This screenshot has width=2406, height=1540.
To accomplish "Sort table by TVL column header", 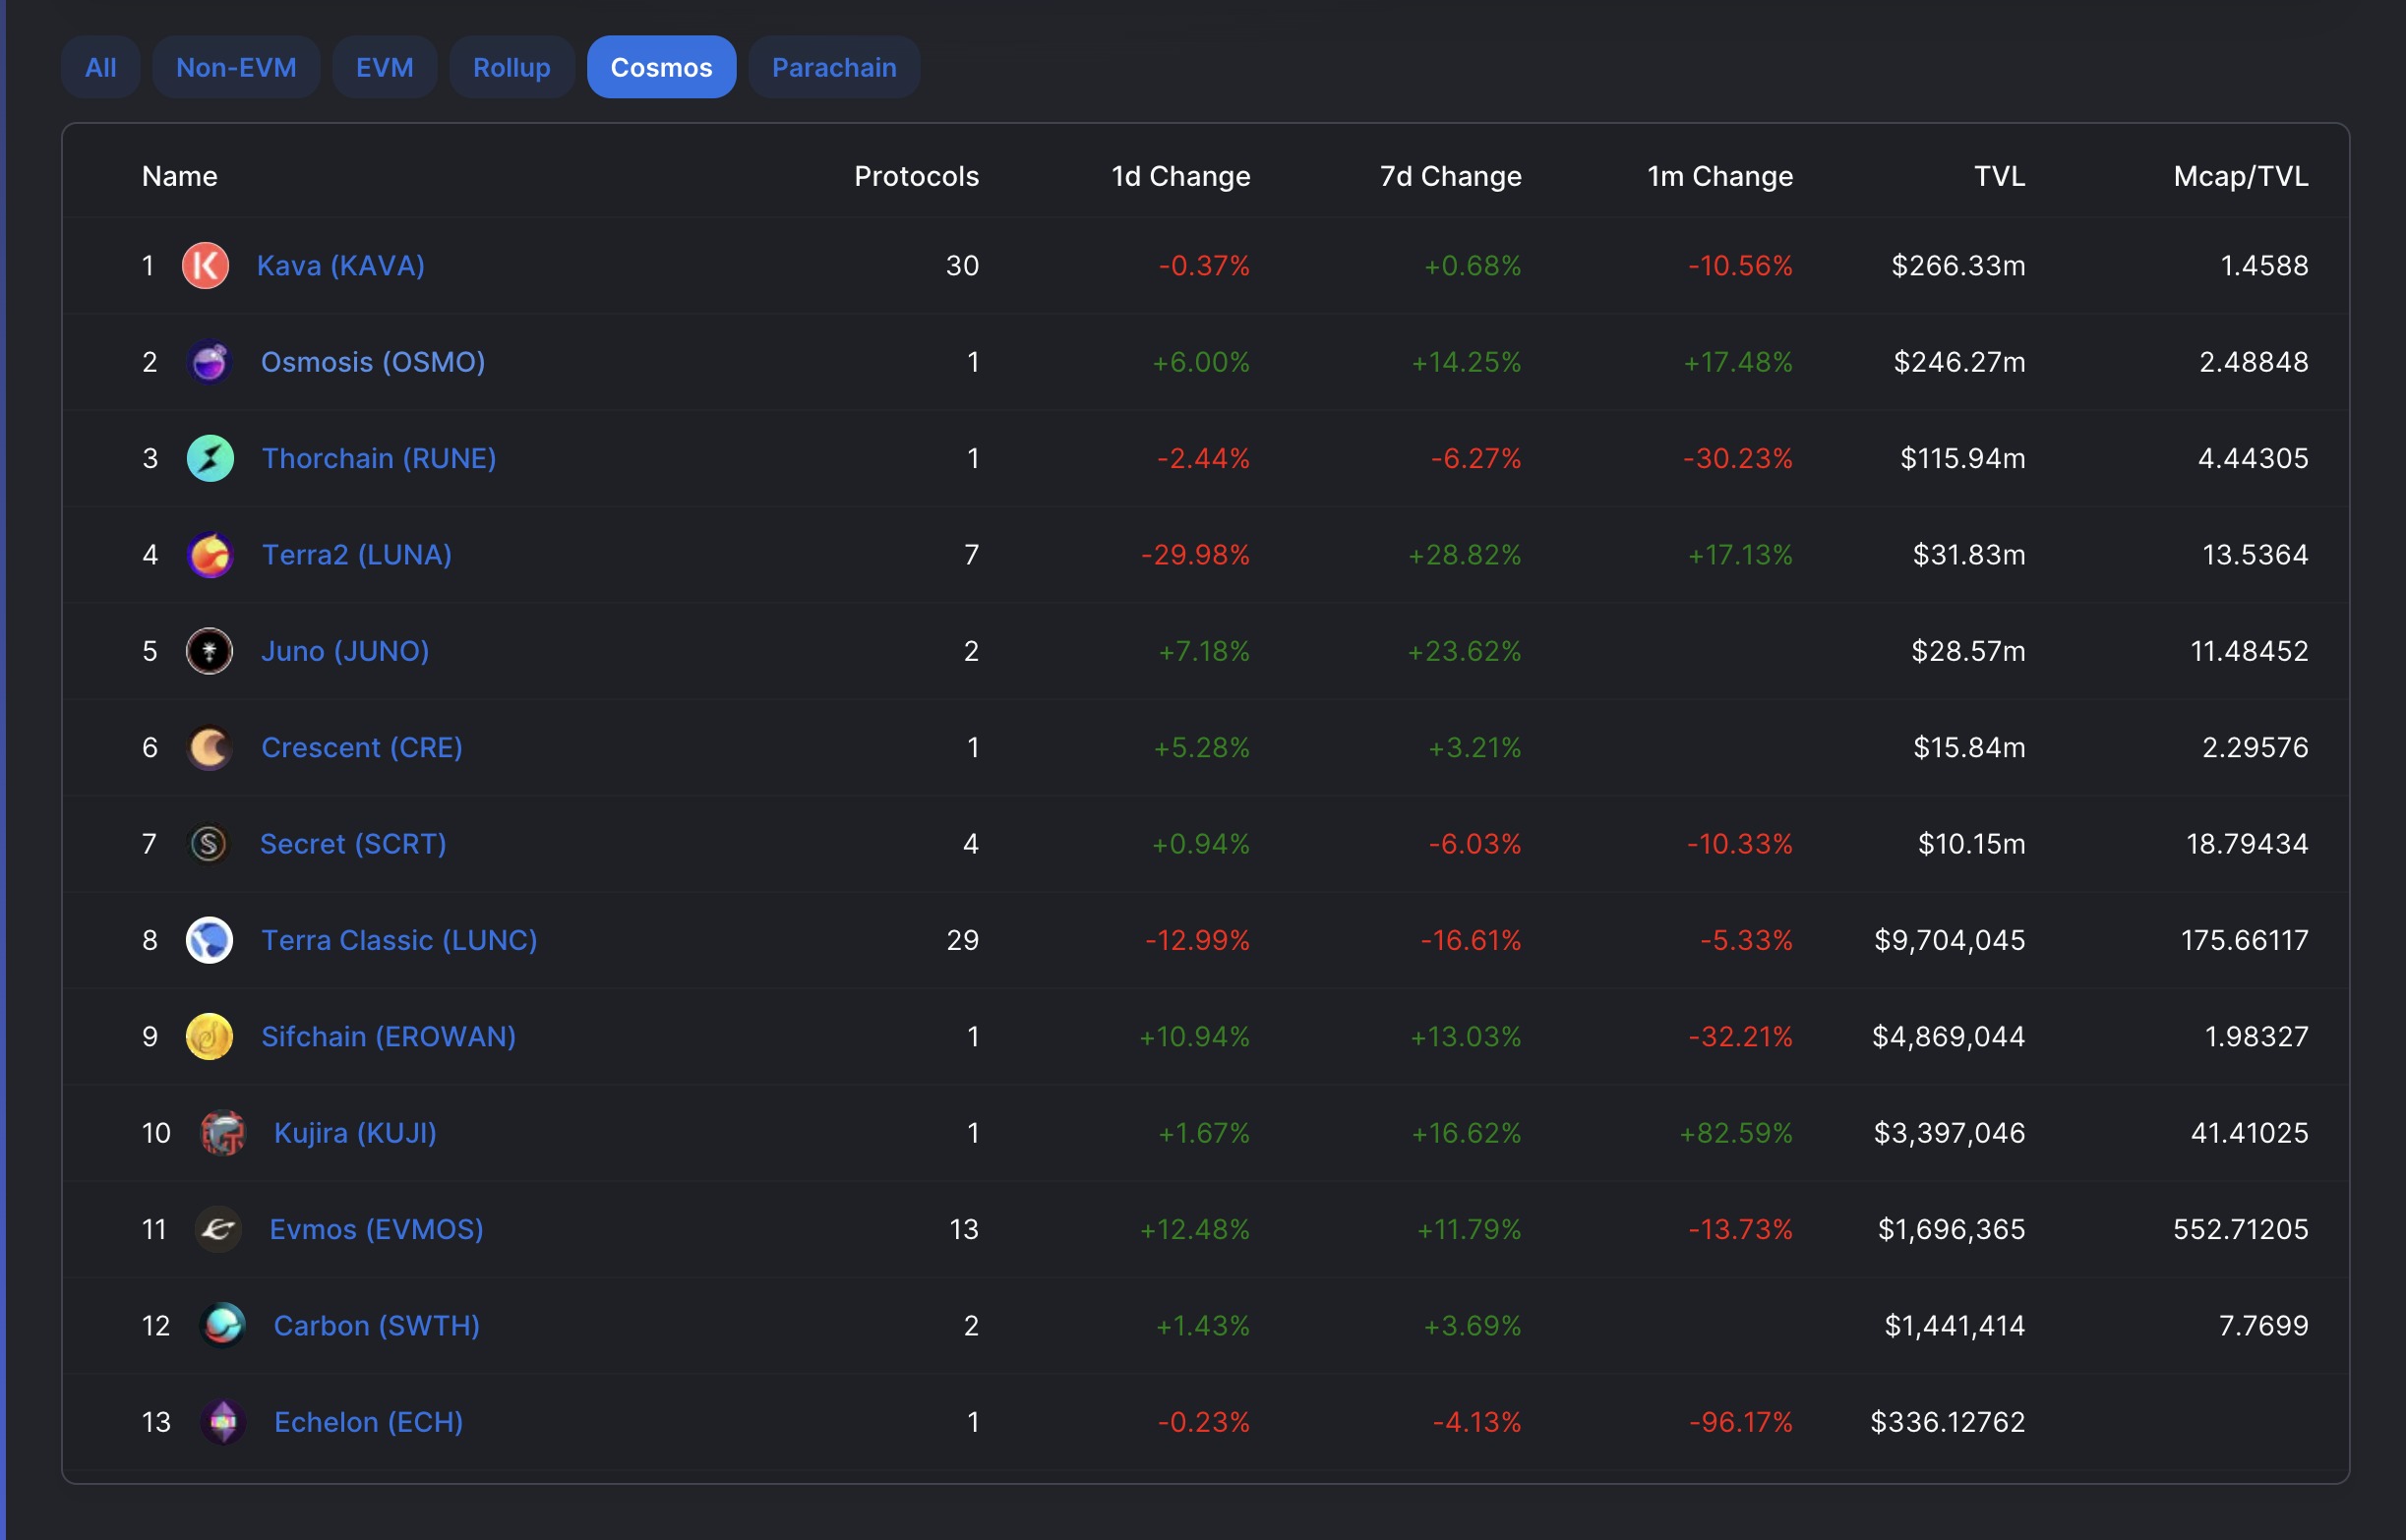I will pos(1999,176).
